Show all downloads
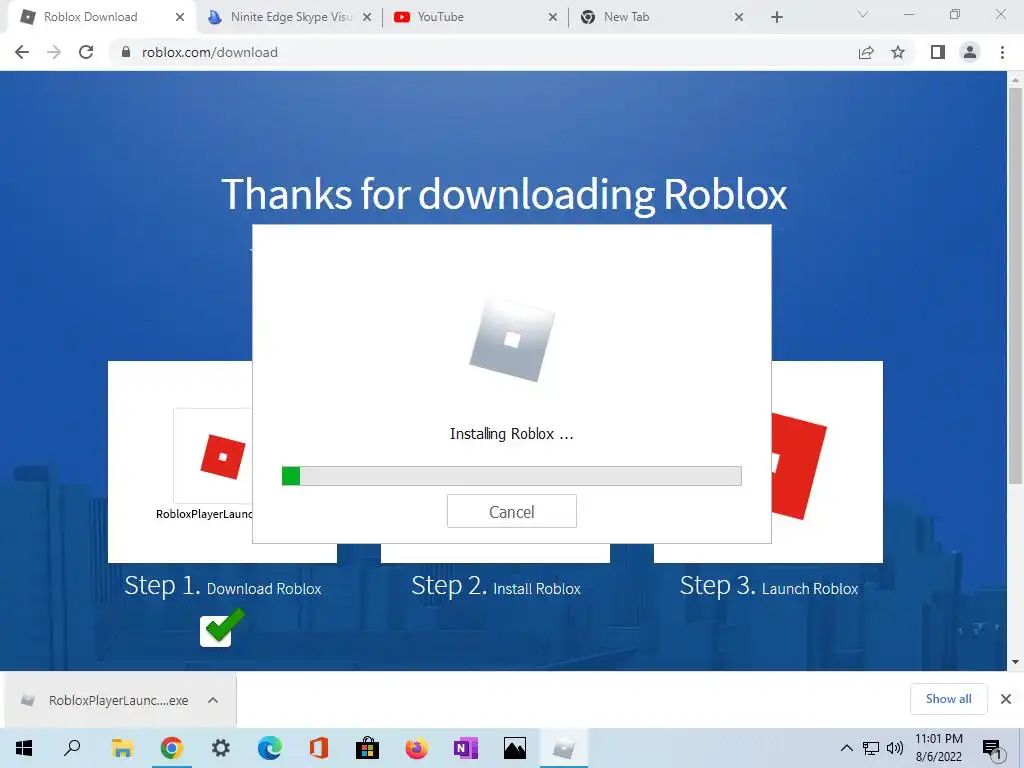This screenshot has height=768, width=1024. click(948, 699)
